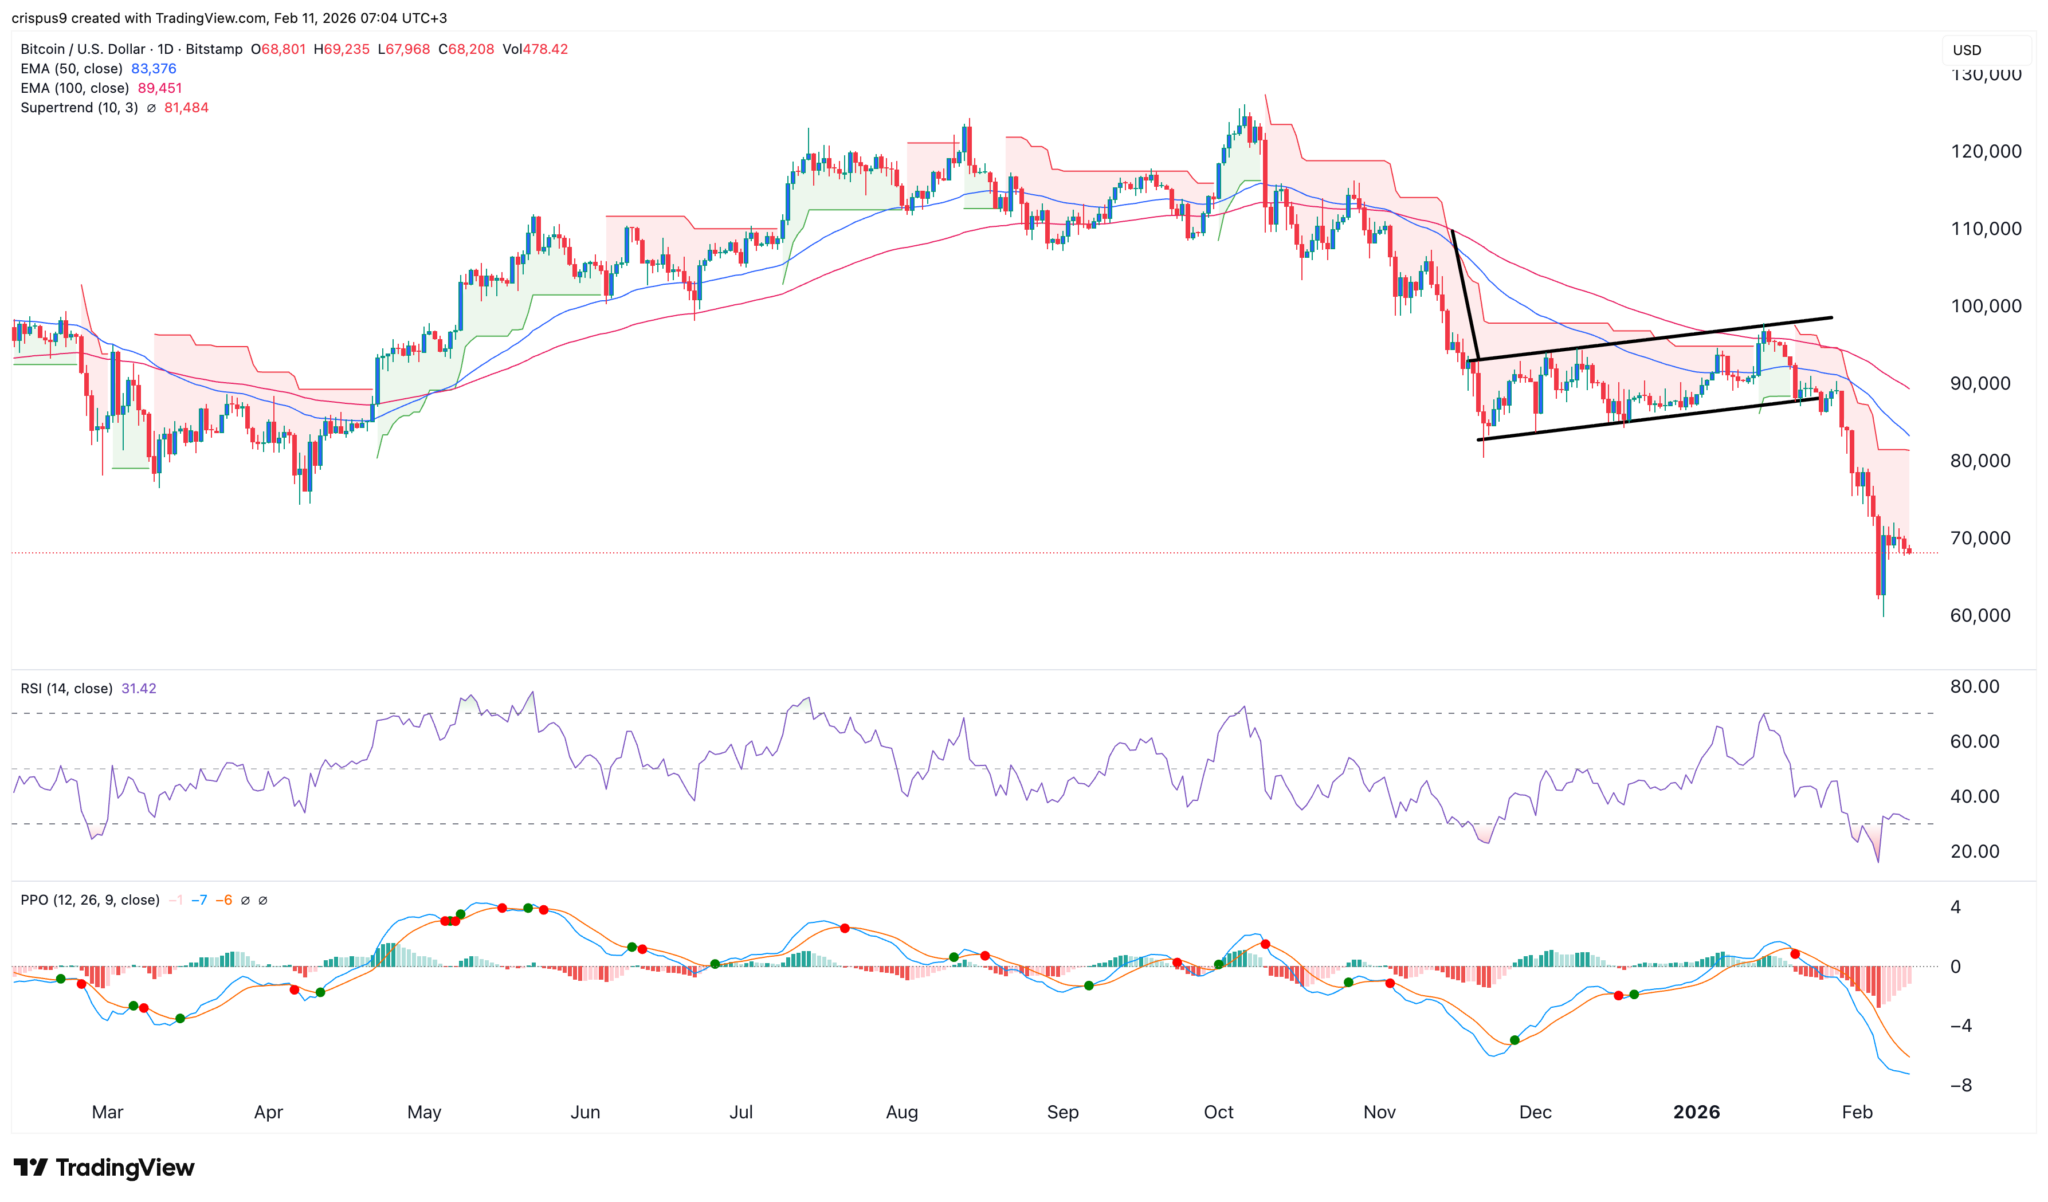The height and width of the screenshot is (1202, 2048).
Task: Open the RSI (14, close) indicator legend
Action: point(66,689)
